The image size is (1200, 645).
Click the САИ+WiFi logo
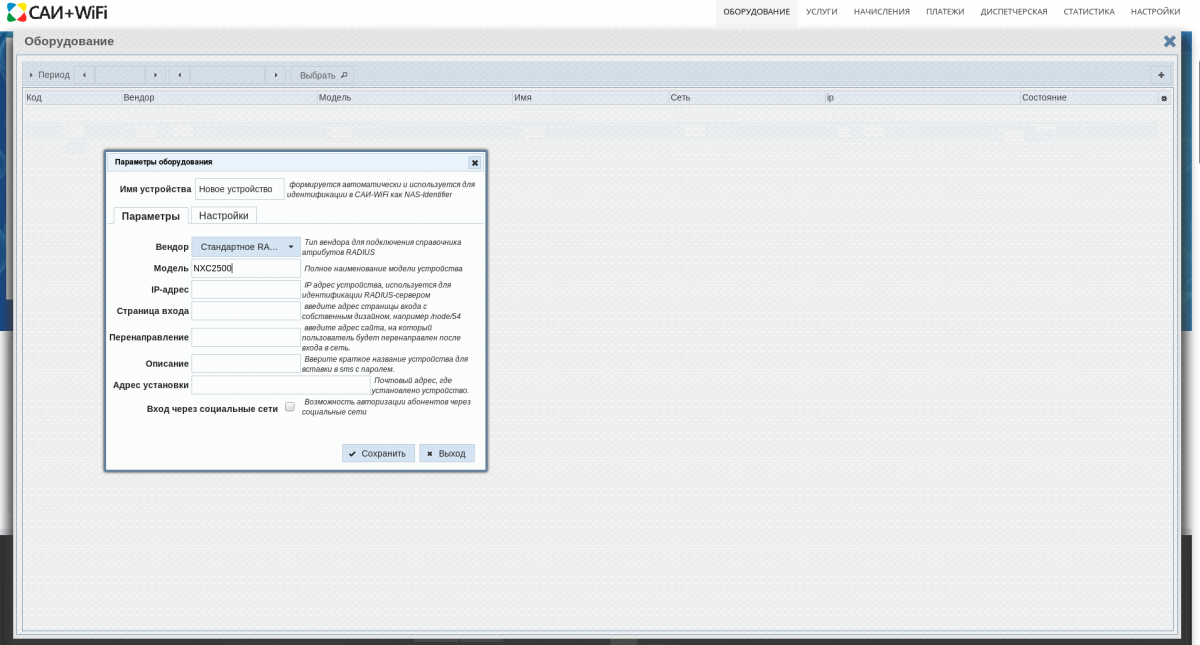[57, 12]
